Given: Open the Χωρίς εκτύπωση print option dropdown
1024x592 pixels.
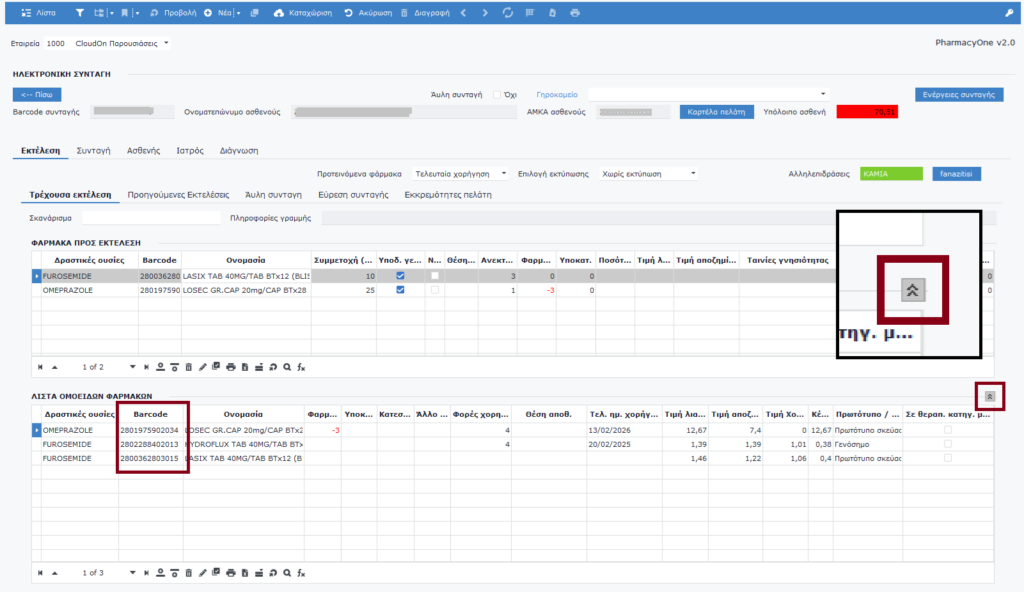Looking at the screenshot, I should pyautogui.click(x=648, y=173).
